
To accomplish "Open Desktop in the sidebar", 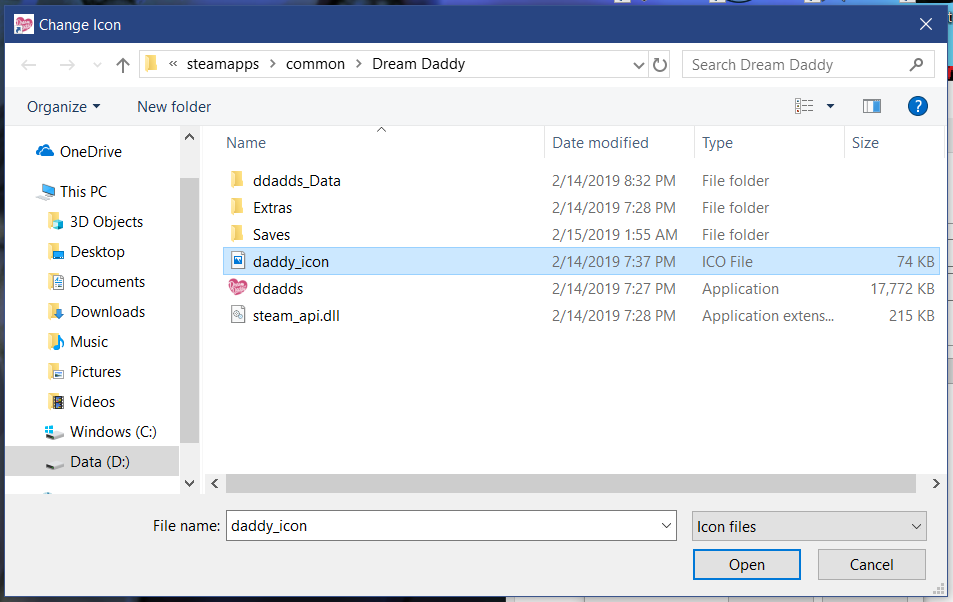I will coord(97,252).
